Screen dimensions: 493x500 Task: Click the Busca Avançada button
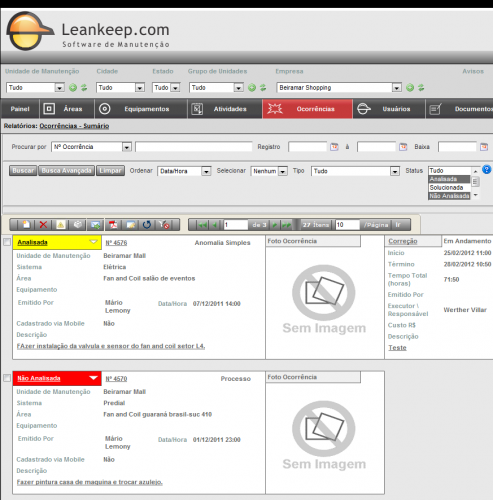pos(66,171)
